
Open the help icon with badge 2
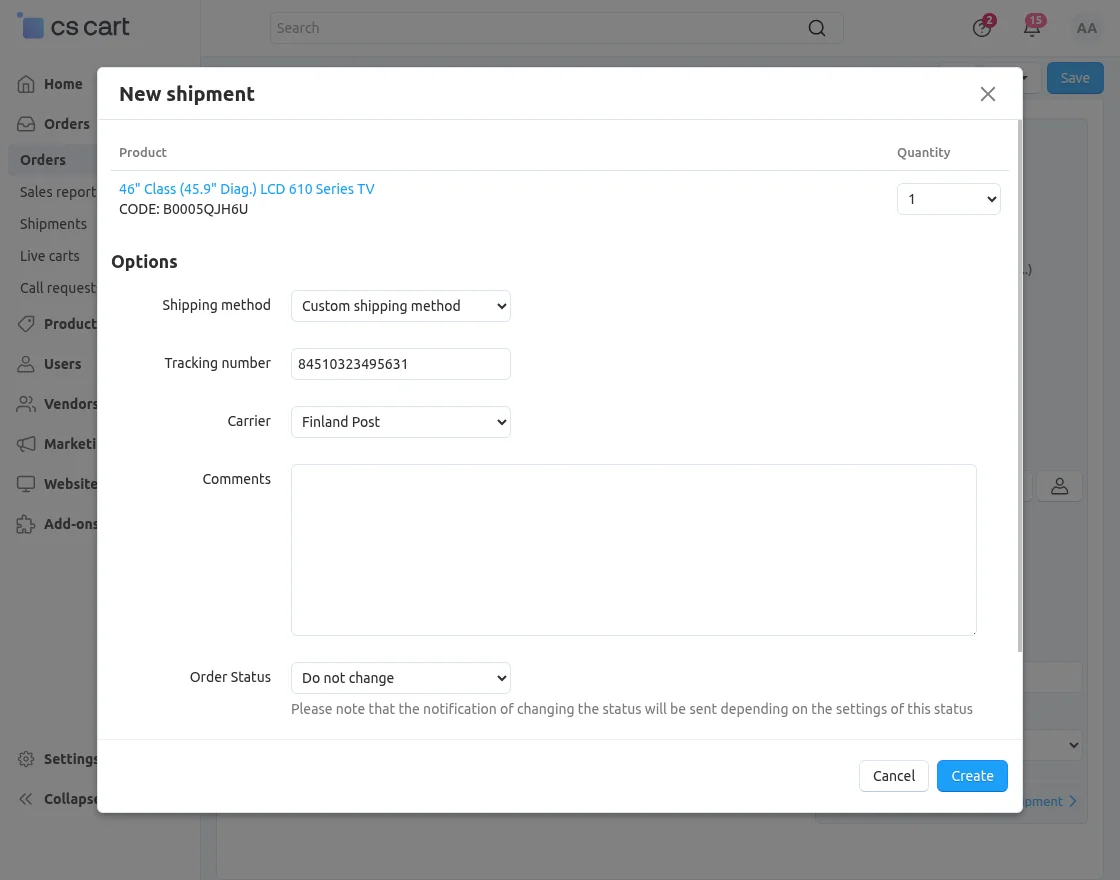[x=982, y=27]
